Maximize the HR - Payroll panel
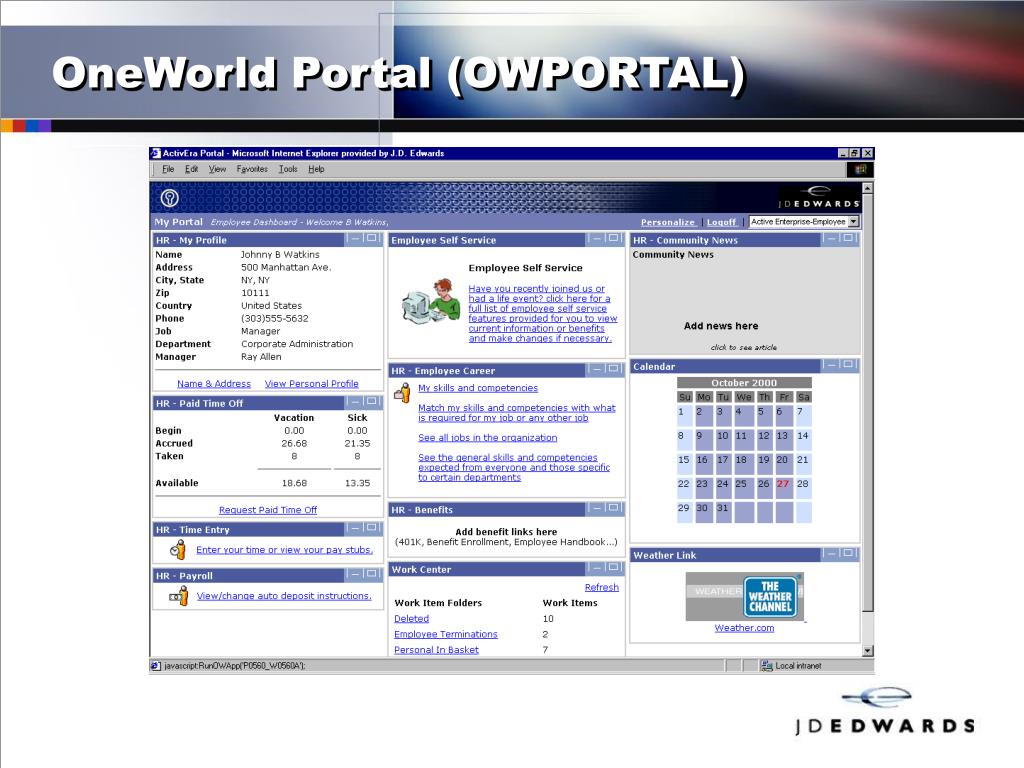This screenshot has width=1024, height=768. (x=372, y=574)
